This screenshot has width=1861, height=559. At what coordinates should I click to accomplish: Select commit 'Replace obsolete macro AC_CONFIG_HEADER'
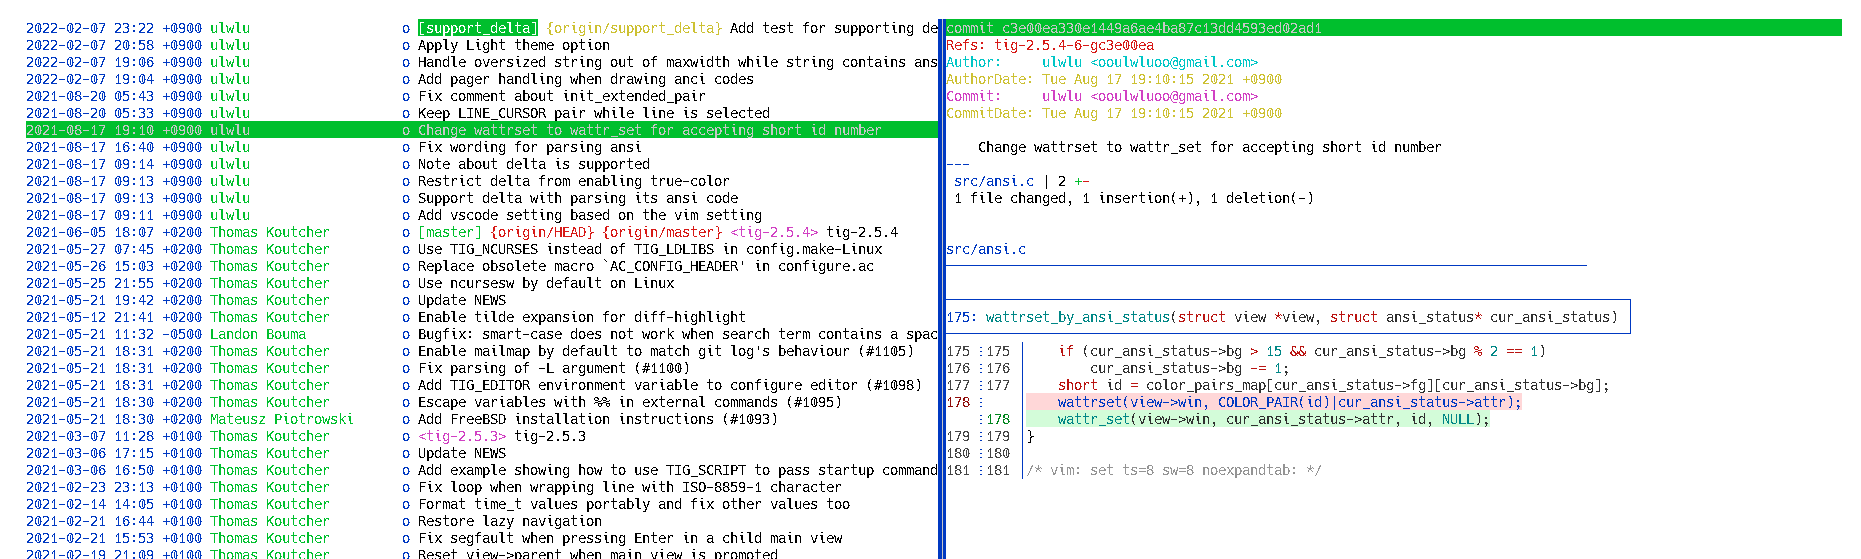coord(481,266)
